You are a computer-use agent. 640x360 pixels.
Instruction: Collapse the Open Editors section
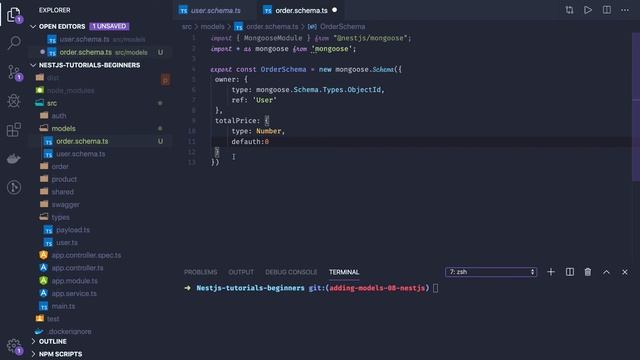[x=33, y=27]
